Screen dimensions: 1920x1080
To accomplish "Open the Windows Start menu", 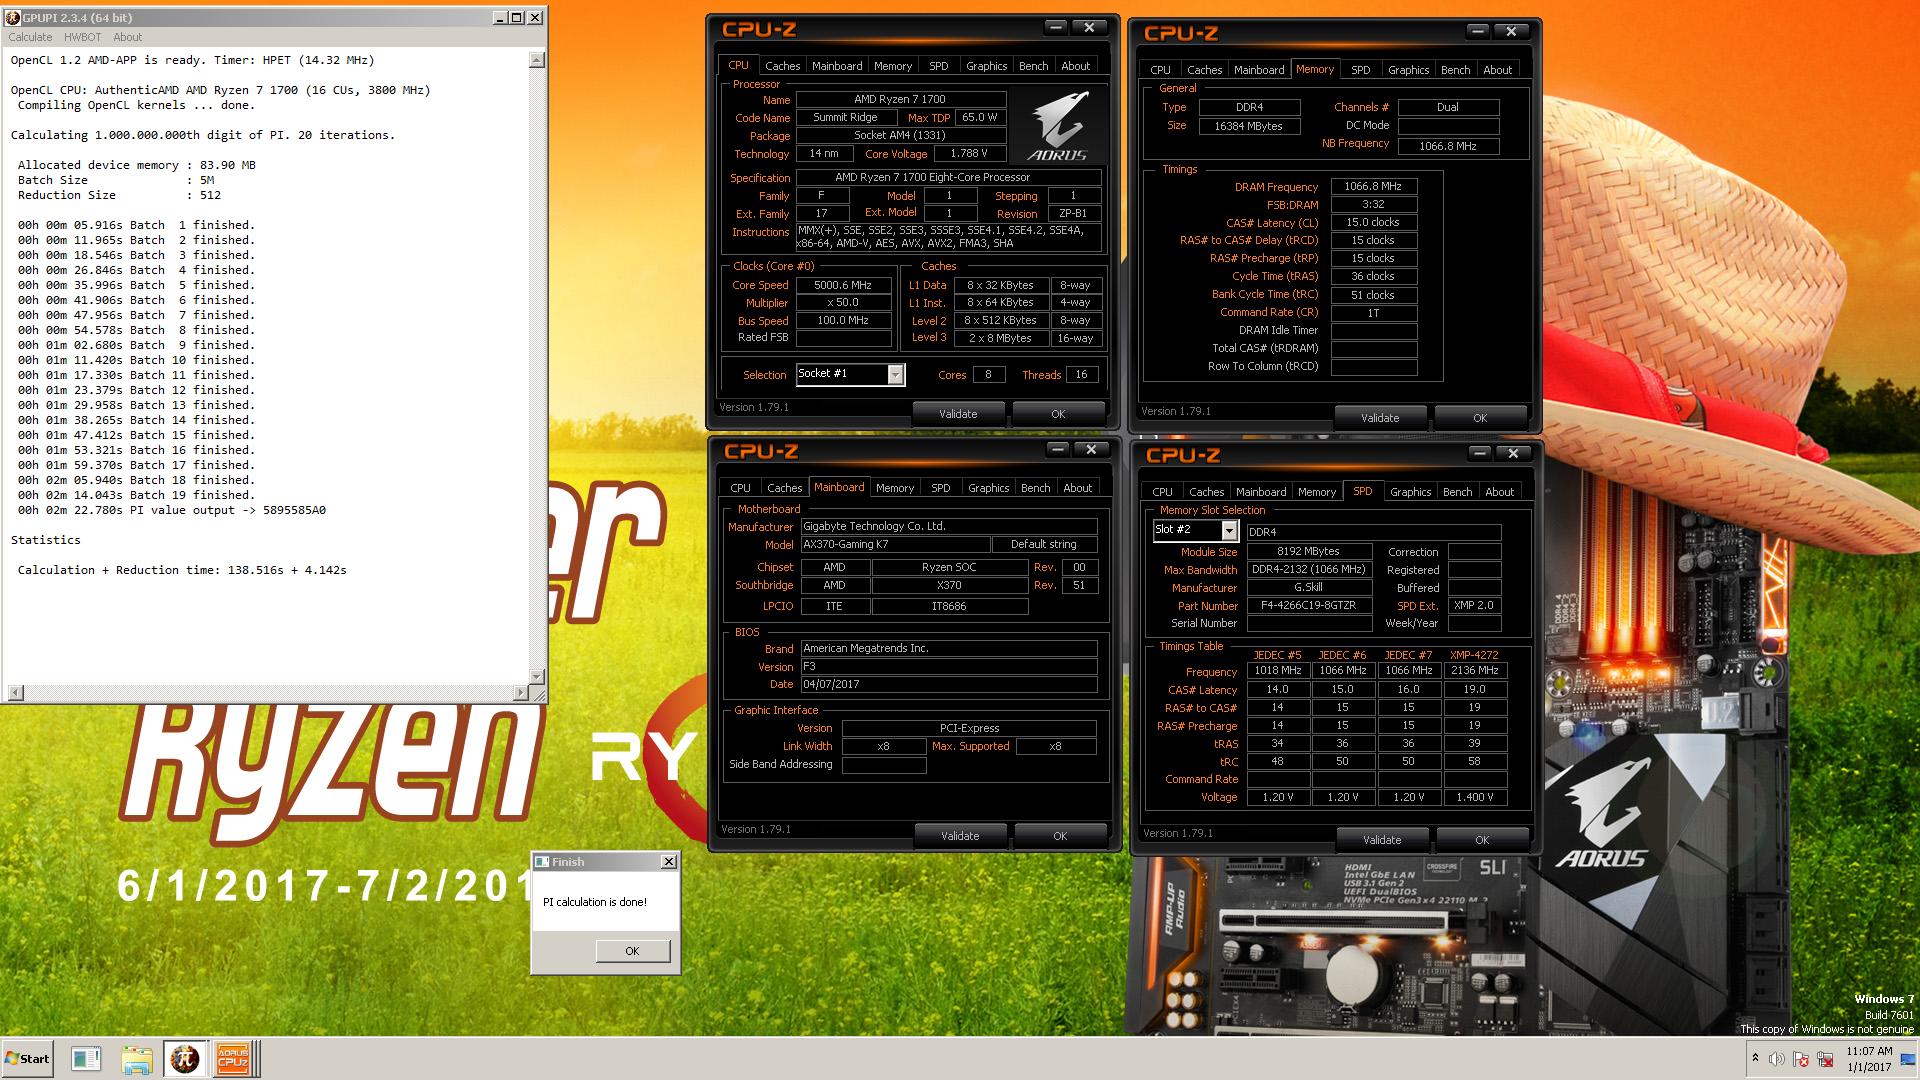I will click(27, 1059).
